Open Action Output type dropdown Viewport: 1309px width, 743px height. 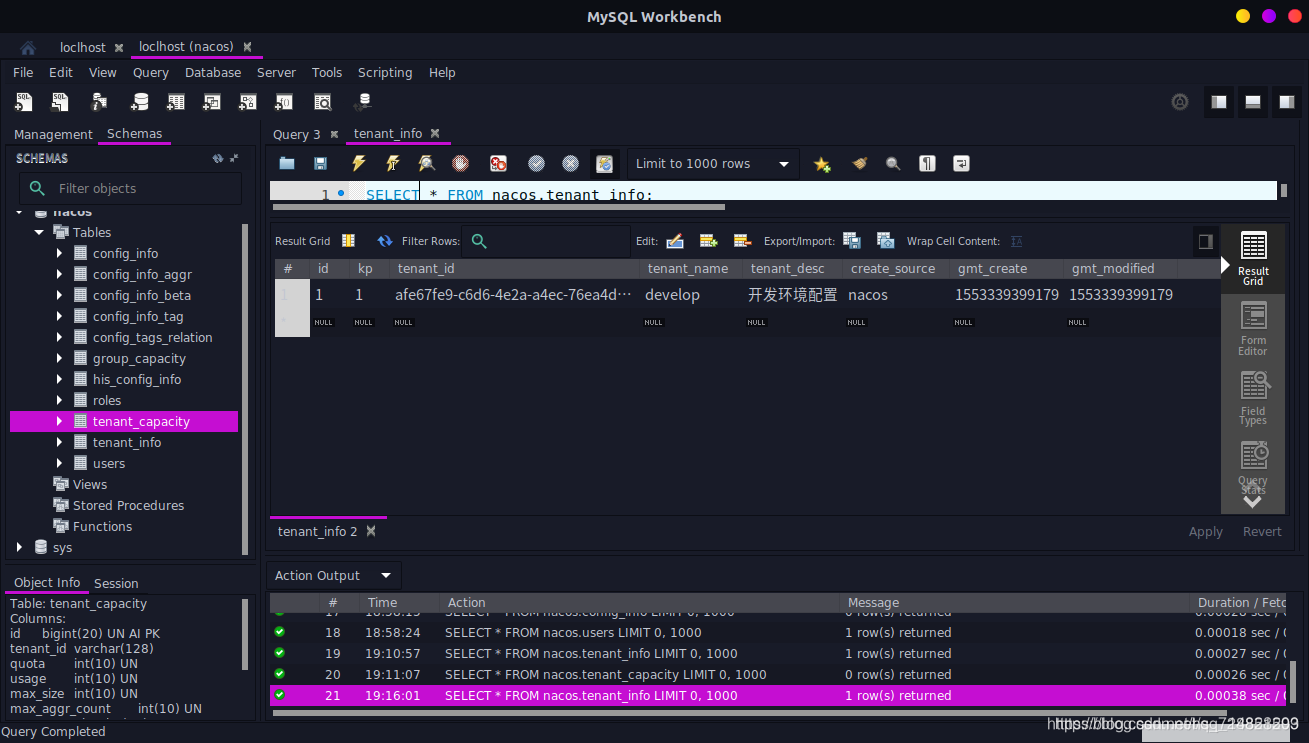coord(334,575)
